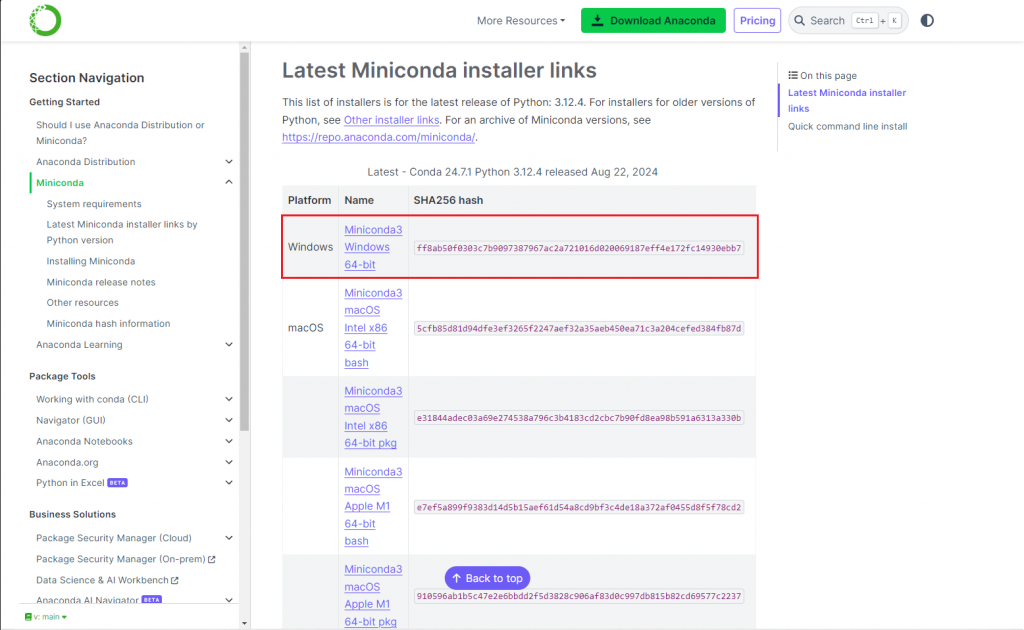Open Other resources in sidebar

pyautogui.click(x=82, y=302)
